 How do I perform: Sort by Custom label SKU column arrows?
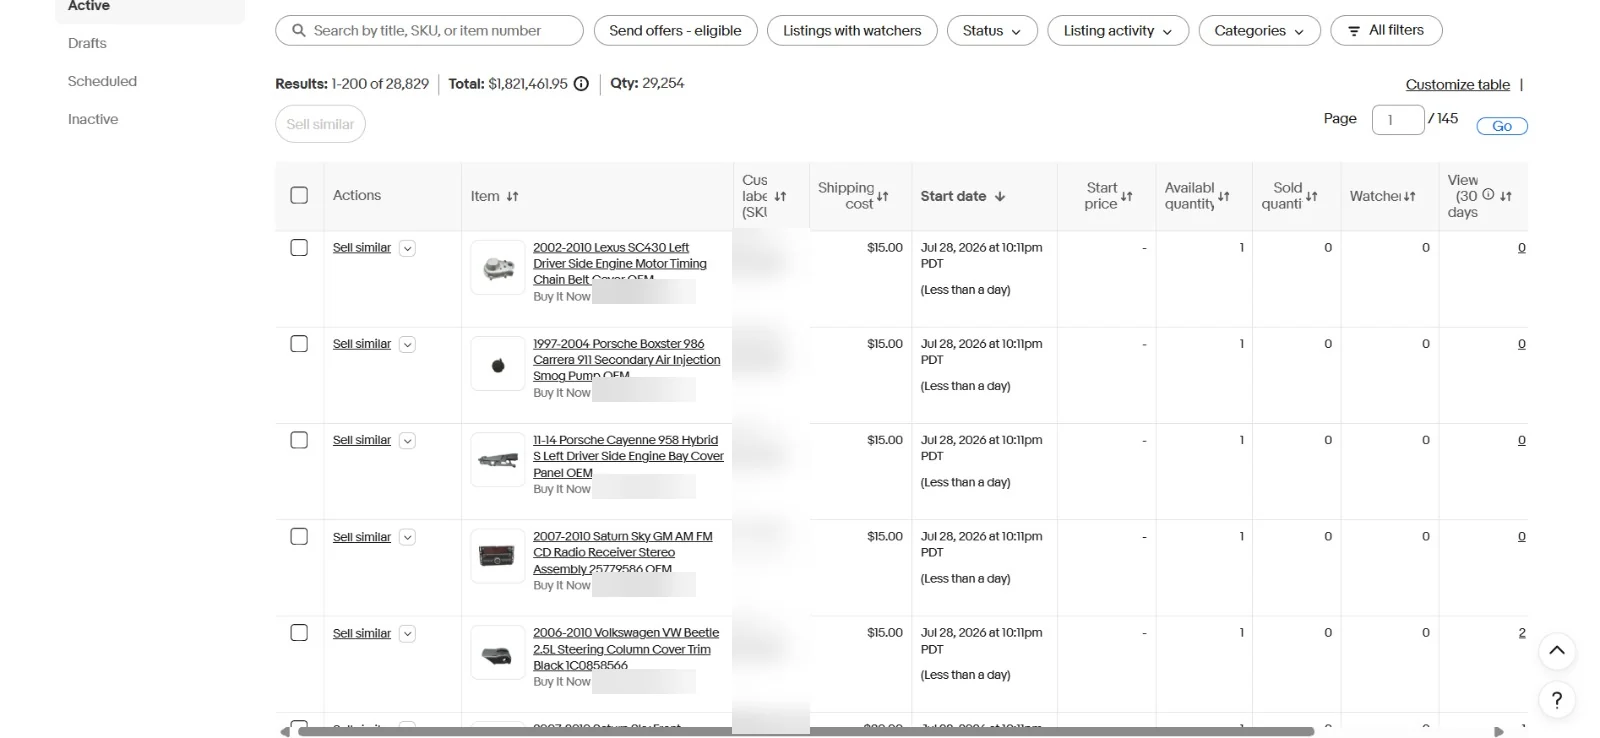point(780,197)
